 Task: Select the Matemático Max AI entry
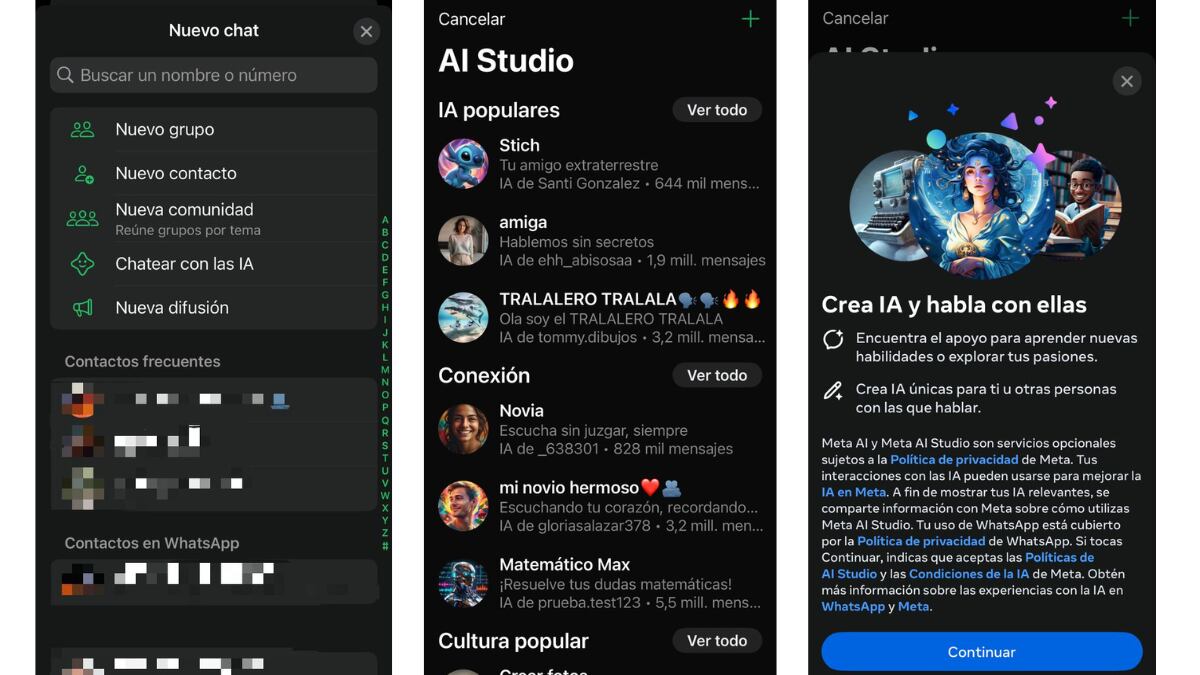click(600, 583)
